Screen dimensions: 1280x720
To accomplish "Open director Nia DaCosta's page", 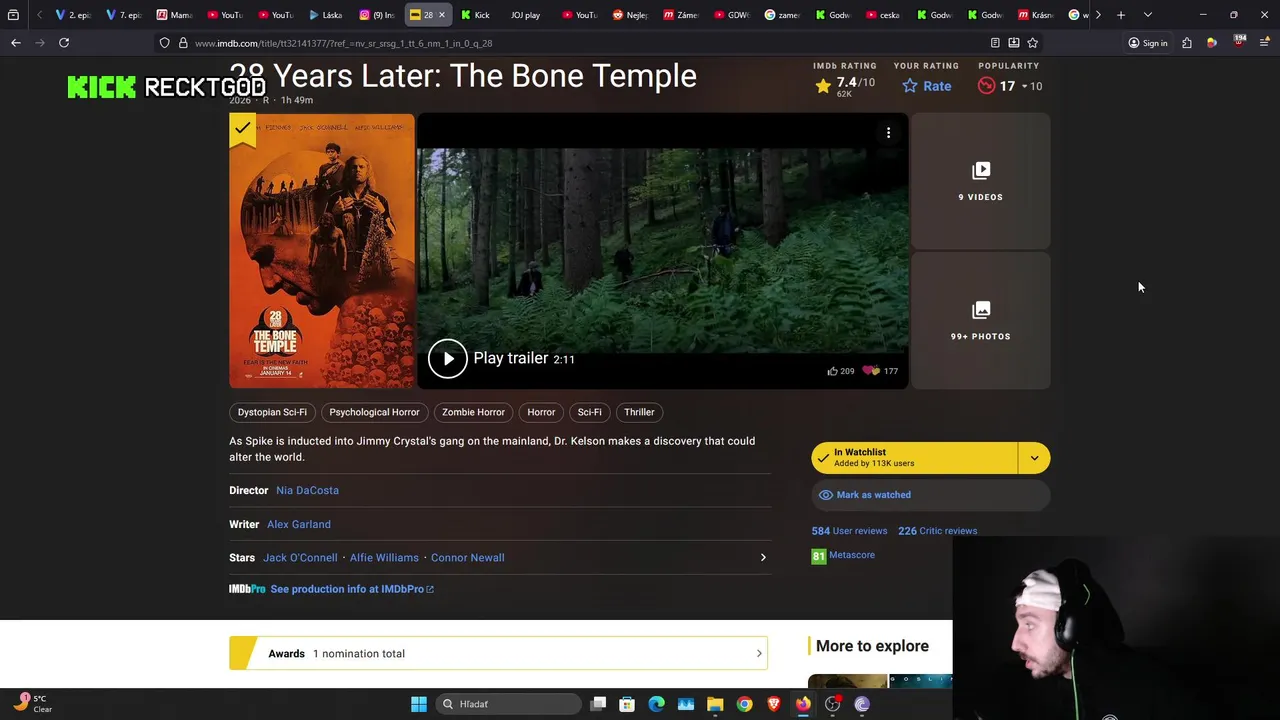I will 307,491.
